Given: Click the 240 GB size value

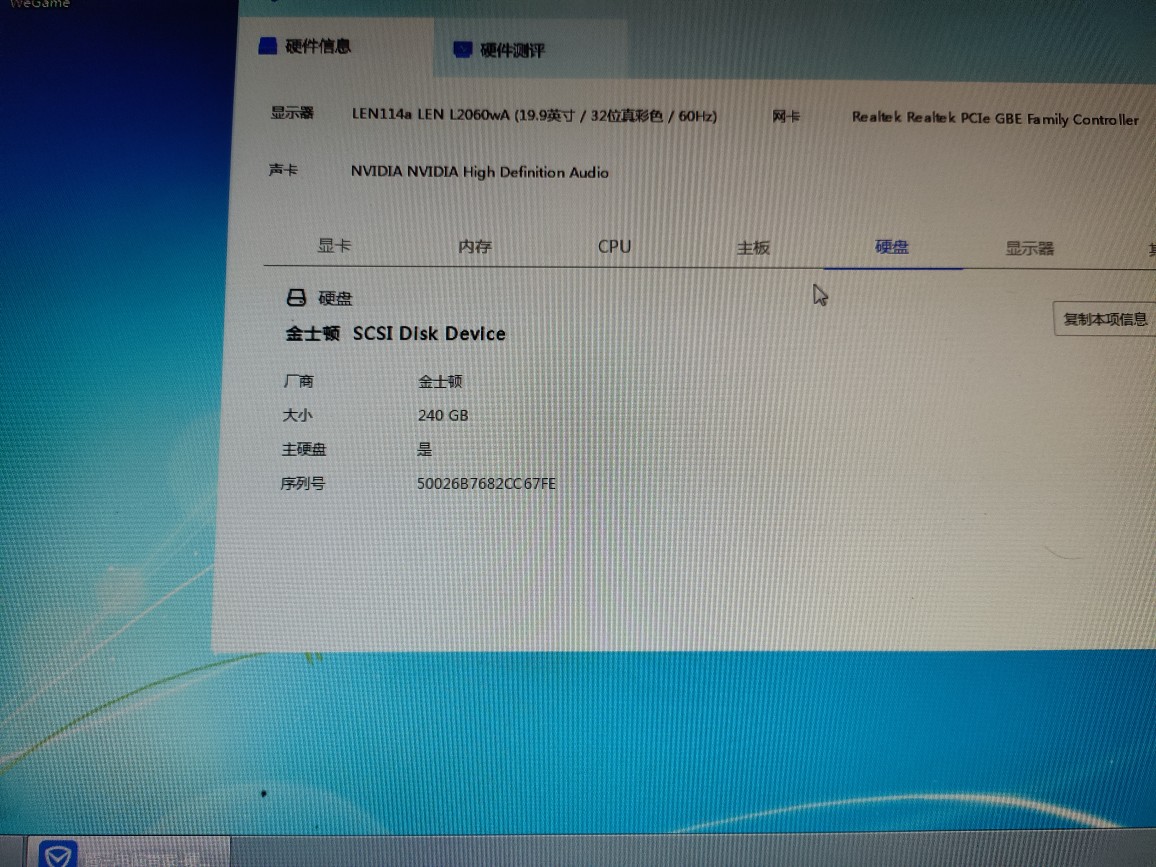Looking at the screenshot, I should pos(443,415).
